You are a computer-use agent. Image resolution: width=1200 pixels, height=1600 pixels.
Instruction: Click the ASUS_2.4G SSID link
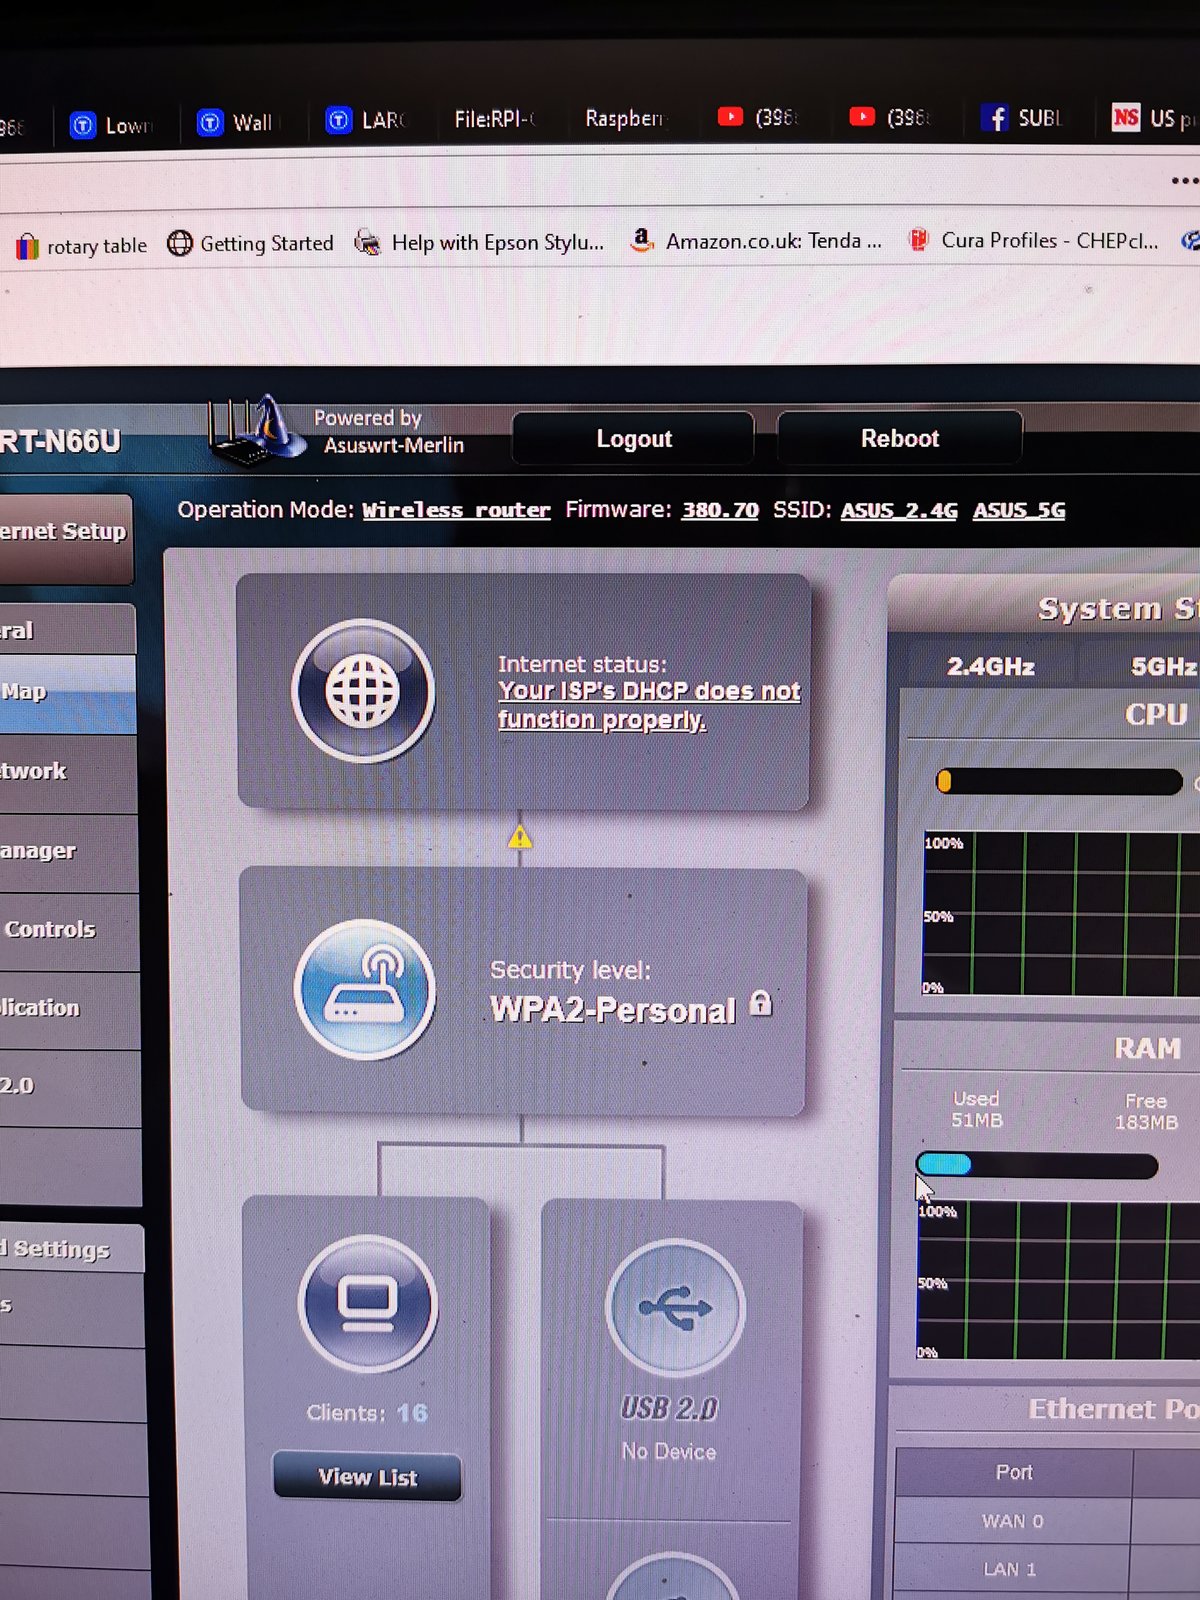pos(899,510)
